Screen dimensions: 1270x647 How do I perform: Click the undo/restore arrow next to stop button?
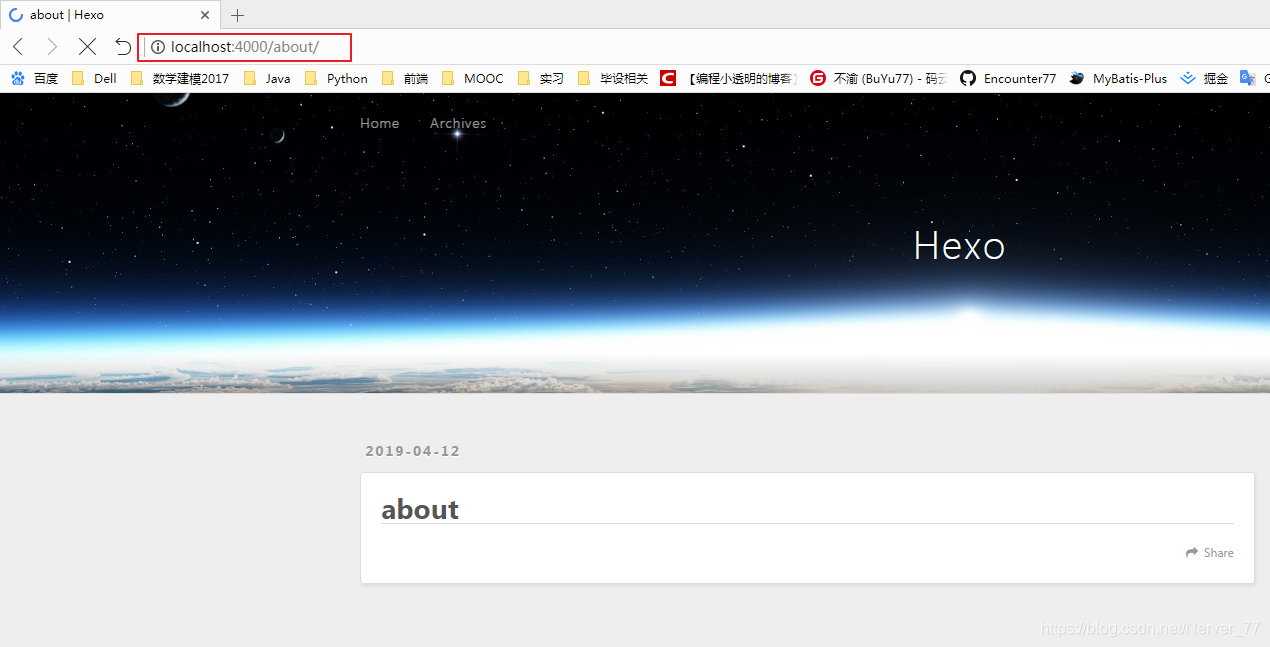pos(122,47)
